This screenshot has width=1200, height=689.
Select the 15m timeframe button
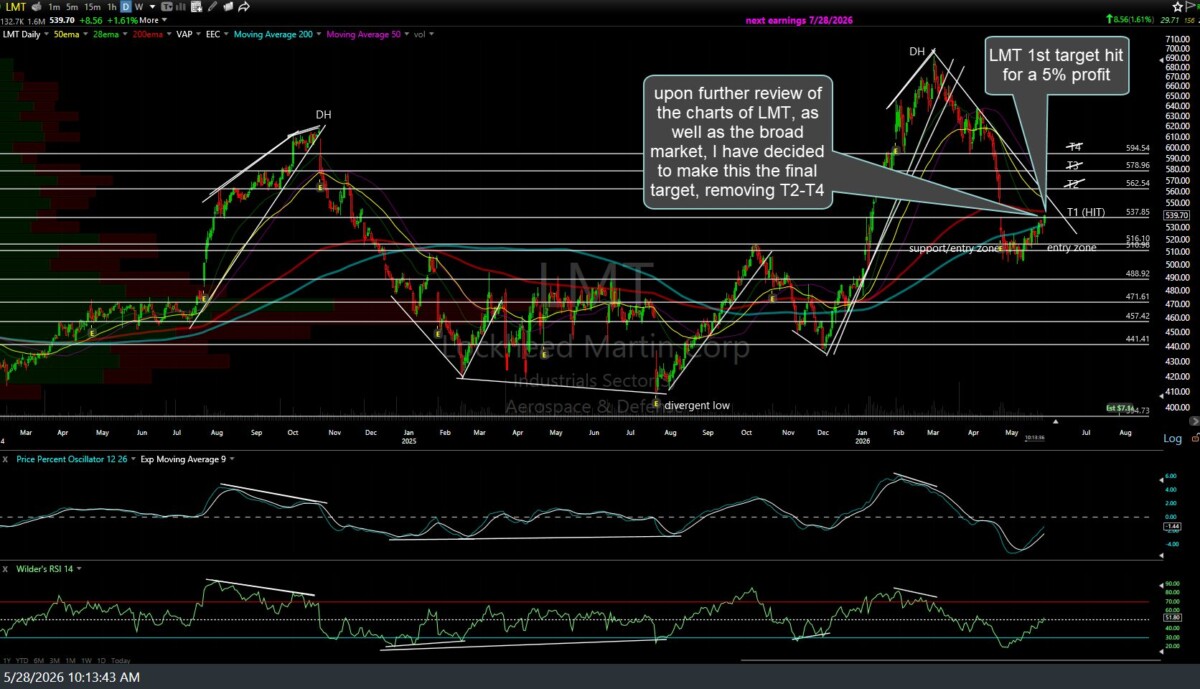pyautogui.click(x=92, y=7)
